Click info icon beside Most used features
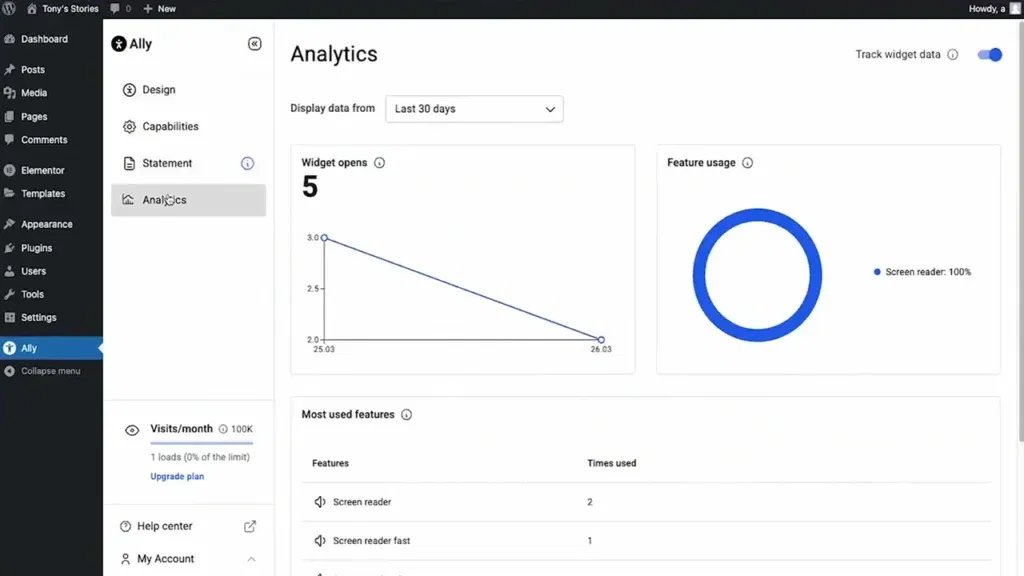The height and width of the screenshot is (576, 1024). (406, 415)
